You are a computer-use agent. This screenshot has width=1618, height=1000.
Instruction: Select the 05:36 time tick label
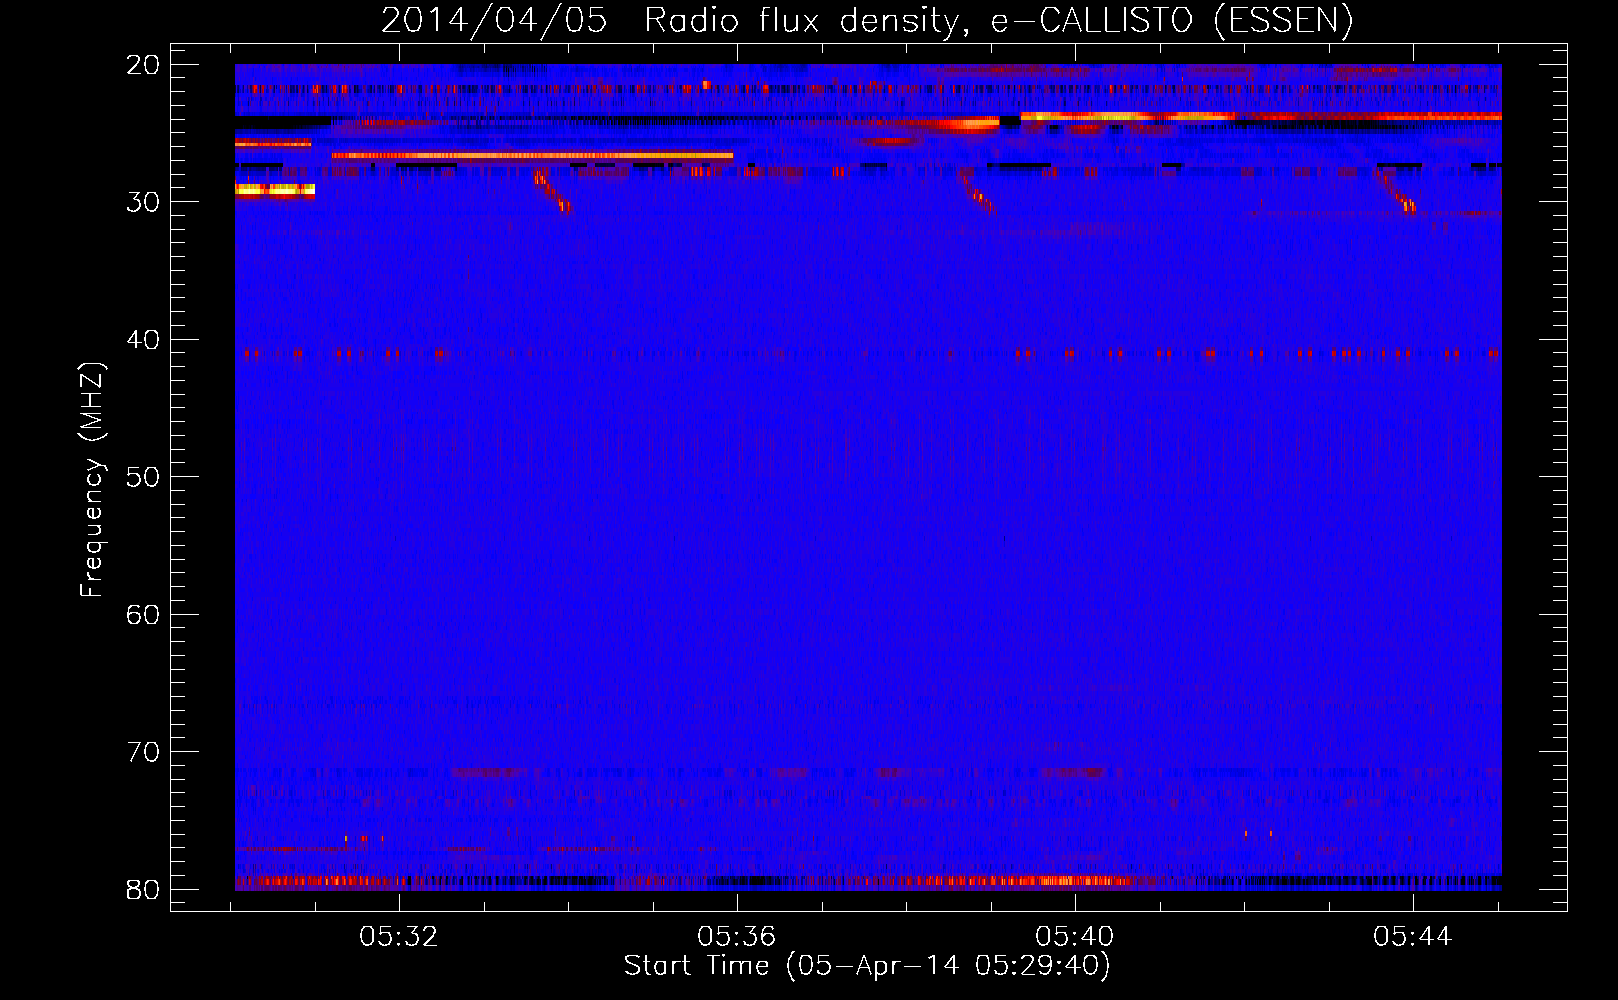tap(737, 937)
